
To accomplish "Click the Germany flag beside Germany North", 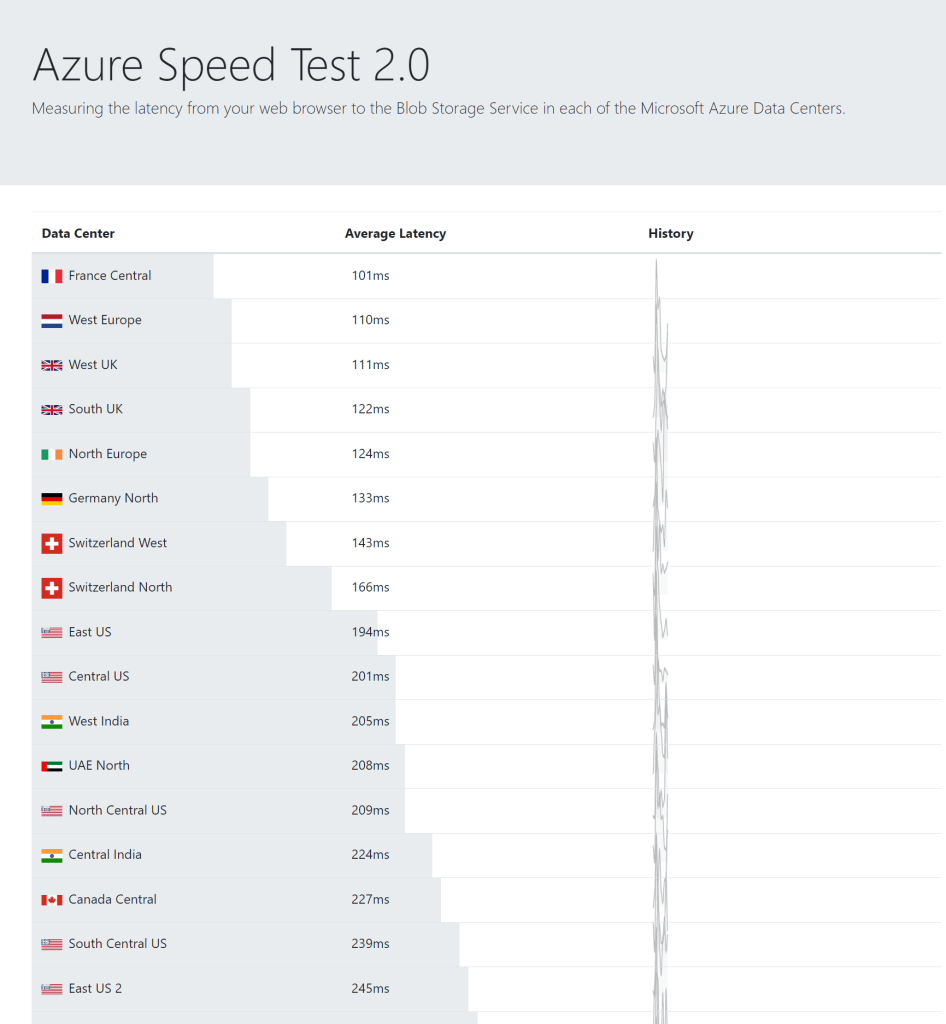I will click(x=51, y=498).
